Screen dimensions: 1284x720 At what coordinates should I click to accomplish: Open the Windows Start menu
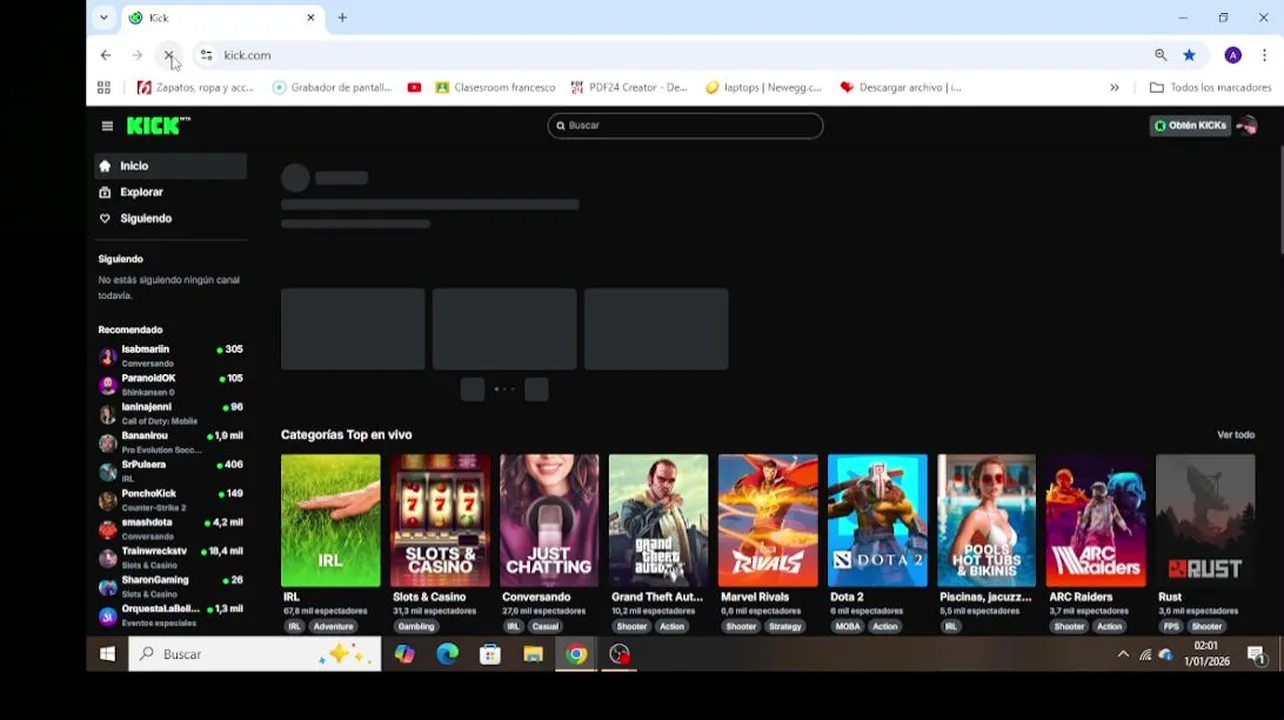click(107, 654)
